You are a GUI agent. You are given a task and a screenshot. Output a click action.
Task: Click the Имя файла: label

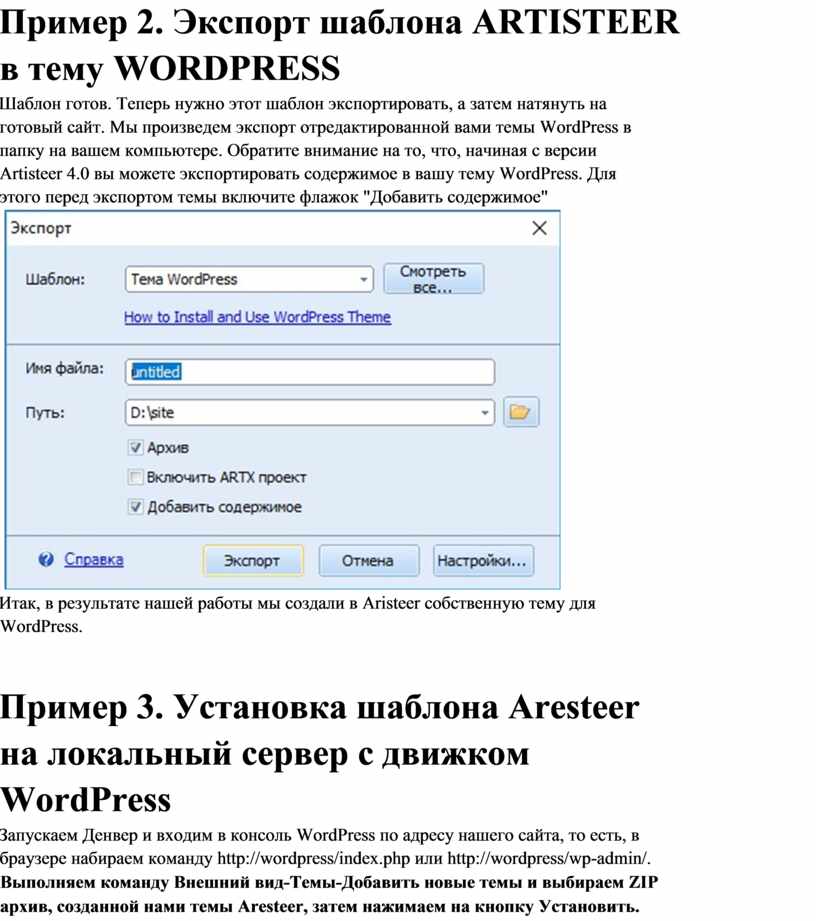64,368
